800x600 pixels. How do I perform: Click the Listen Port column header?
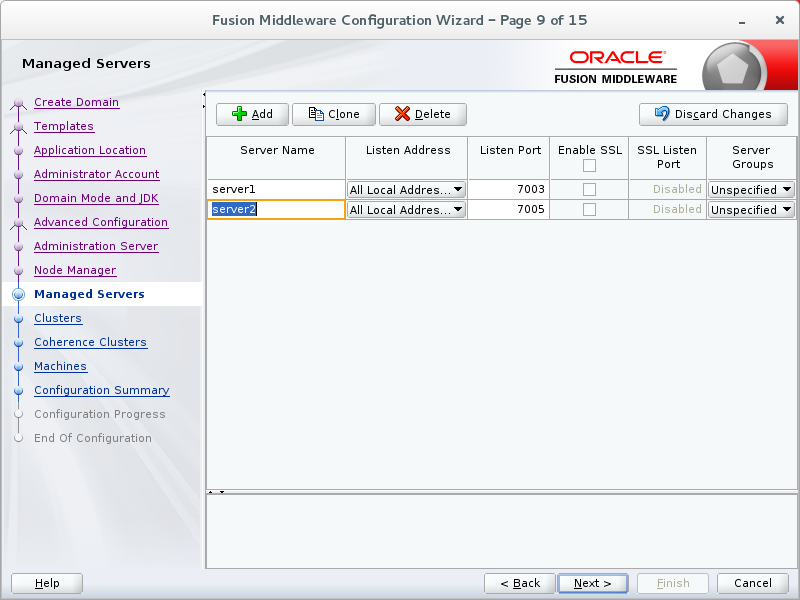(x=509, y=158)
